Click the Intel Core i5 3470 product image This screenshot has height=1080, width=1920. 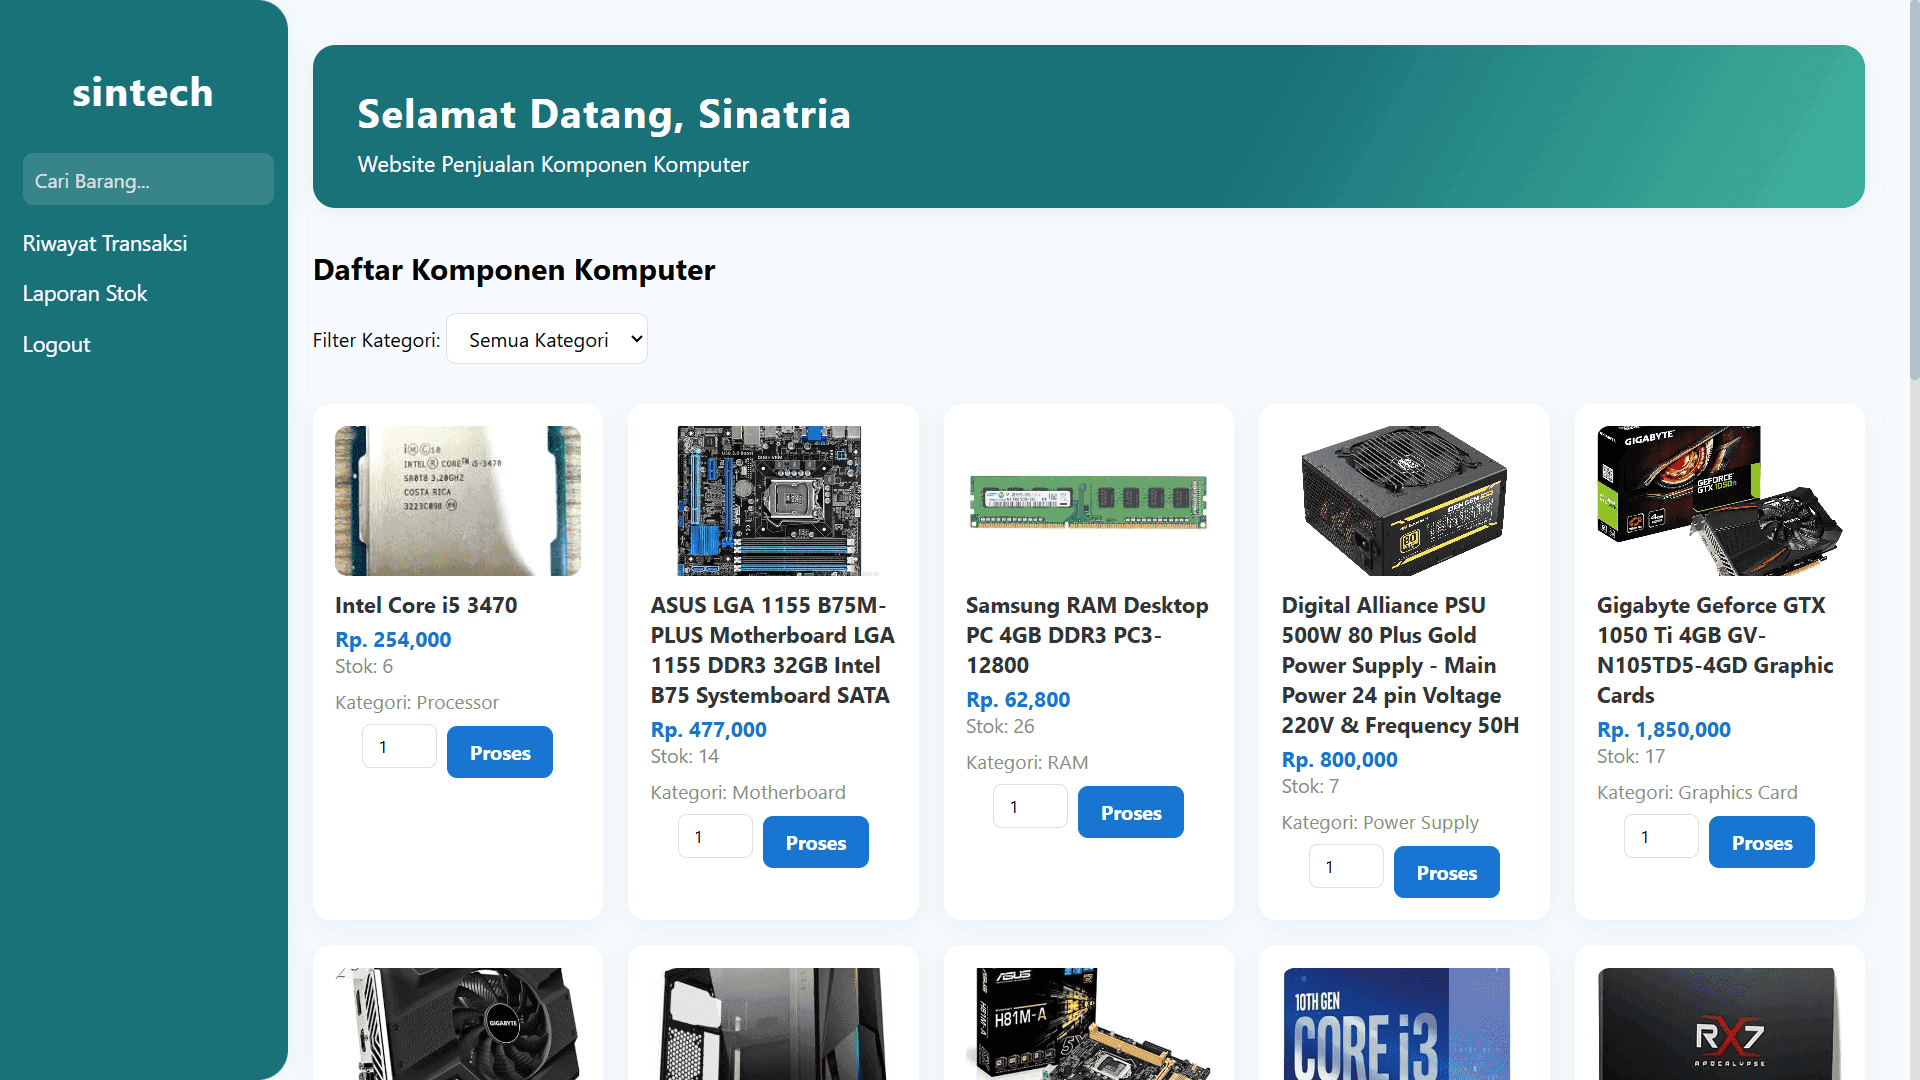(458, 501)
